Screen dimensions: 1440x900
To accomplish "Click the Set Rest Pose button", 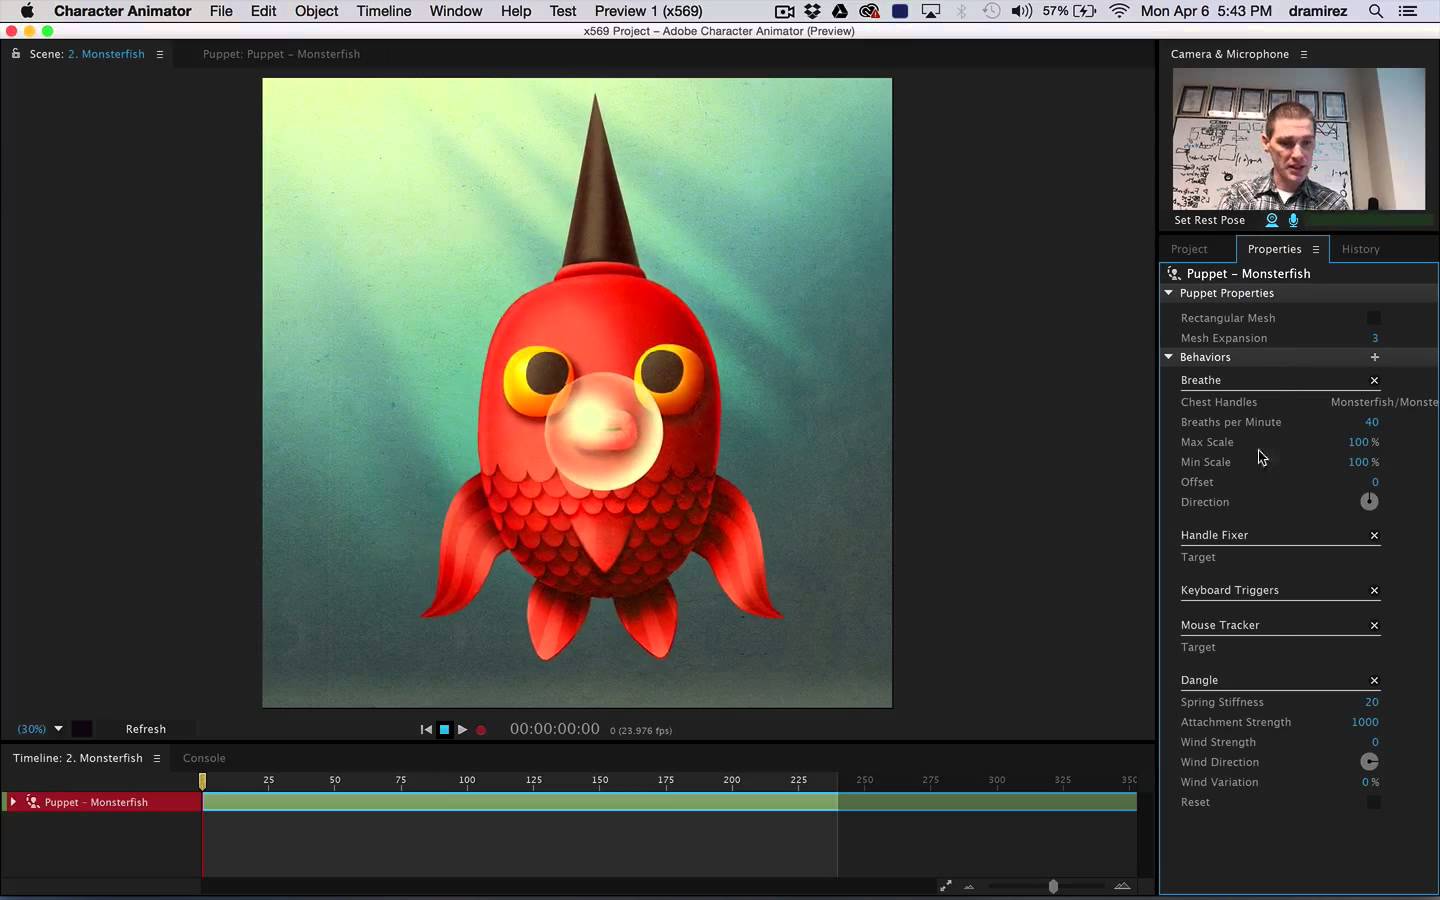I will click(x=1209, y=220).
